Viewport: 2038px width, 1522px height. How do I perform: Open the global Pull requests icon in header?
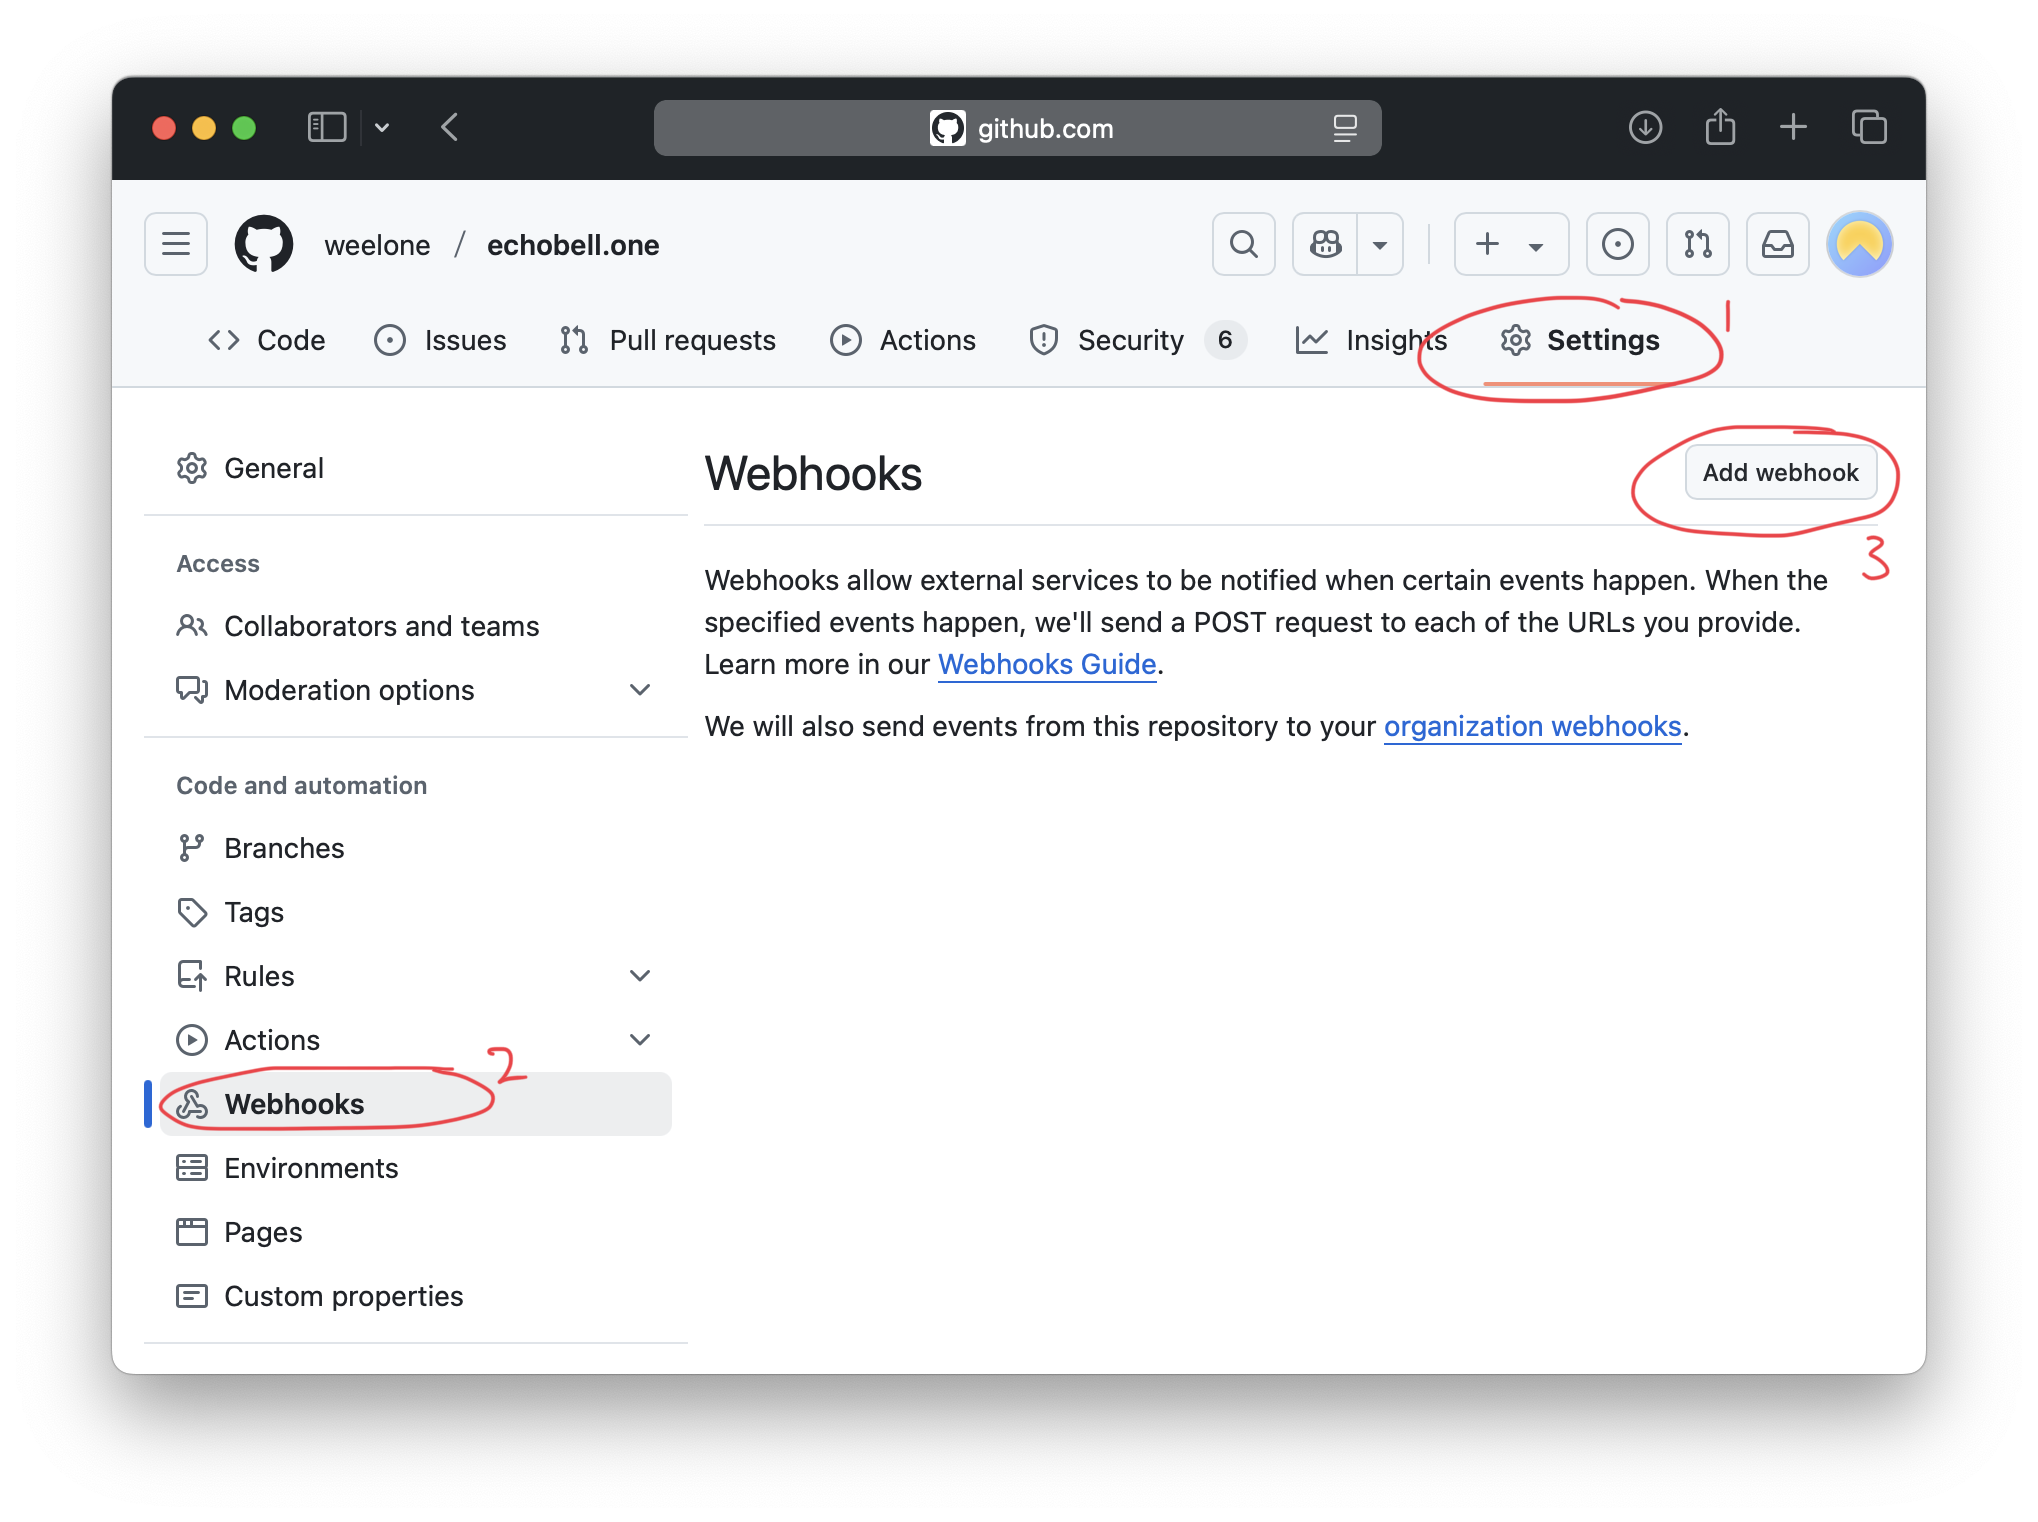[x=1698, y=244]
